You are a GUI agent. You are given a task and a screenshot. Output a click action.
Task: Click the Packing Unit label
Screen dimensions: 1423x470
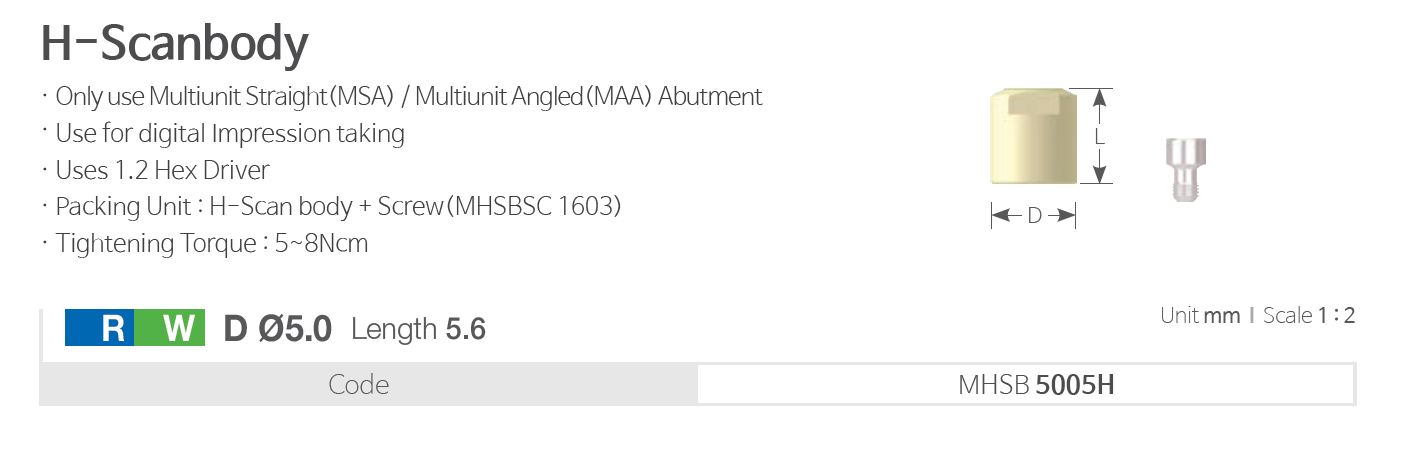[122, 207]
